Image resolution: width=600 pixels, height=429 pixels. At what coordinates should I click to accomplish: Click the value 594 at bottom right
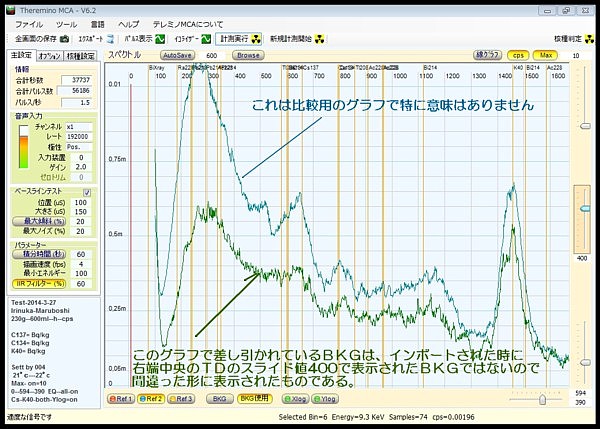pyautogui.click(x=580, y=393)
